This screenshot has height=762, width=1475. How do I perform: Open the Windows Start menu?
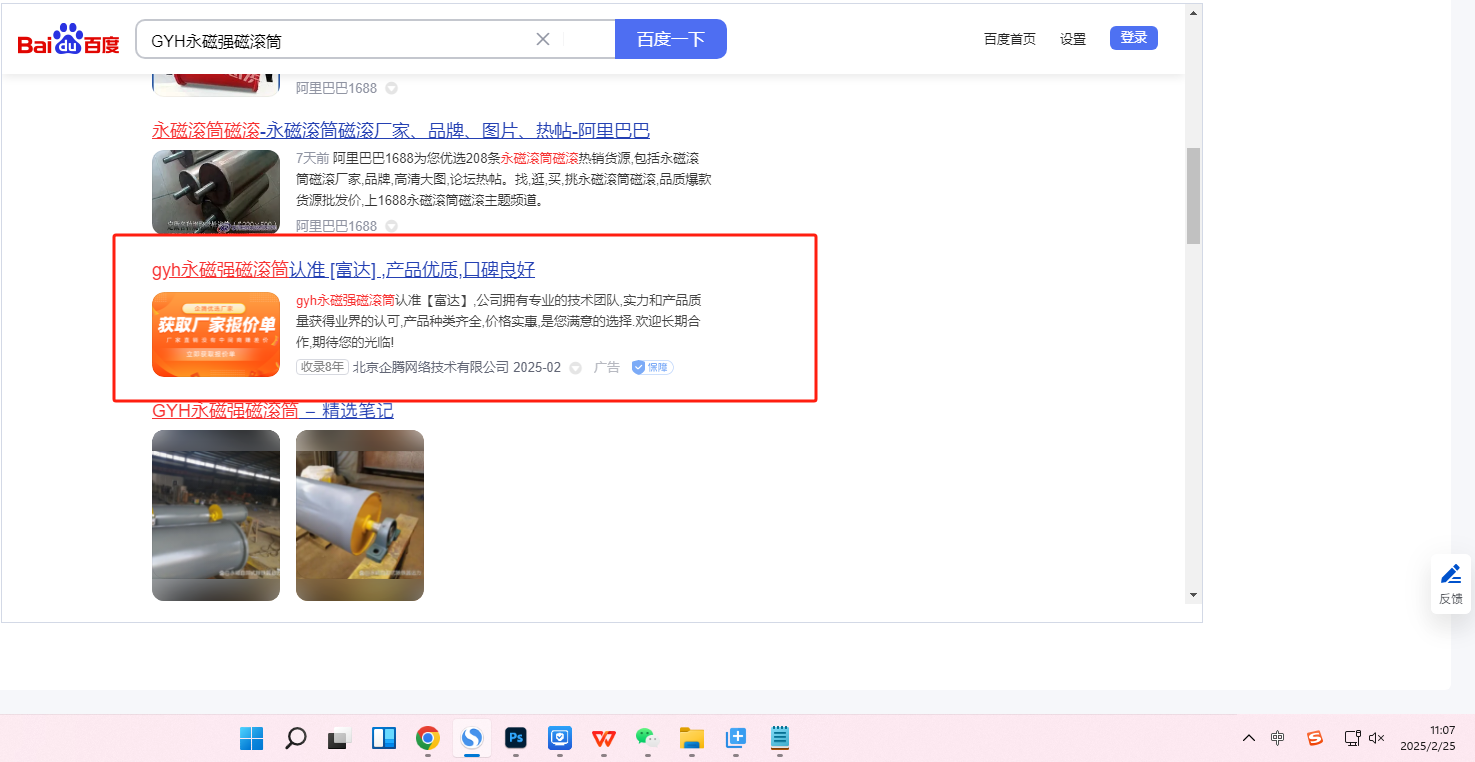click(251, 738)
